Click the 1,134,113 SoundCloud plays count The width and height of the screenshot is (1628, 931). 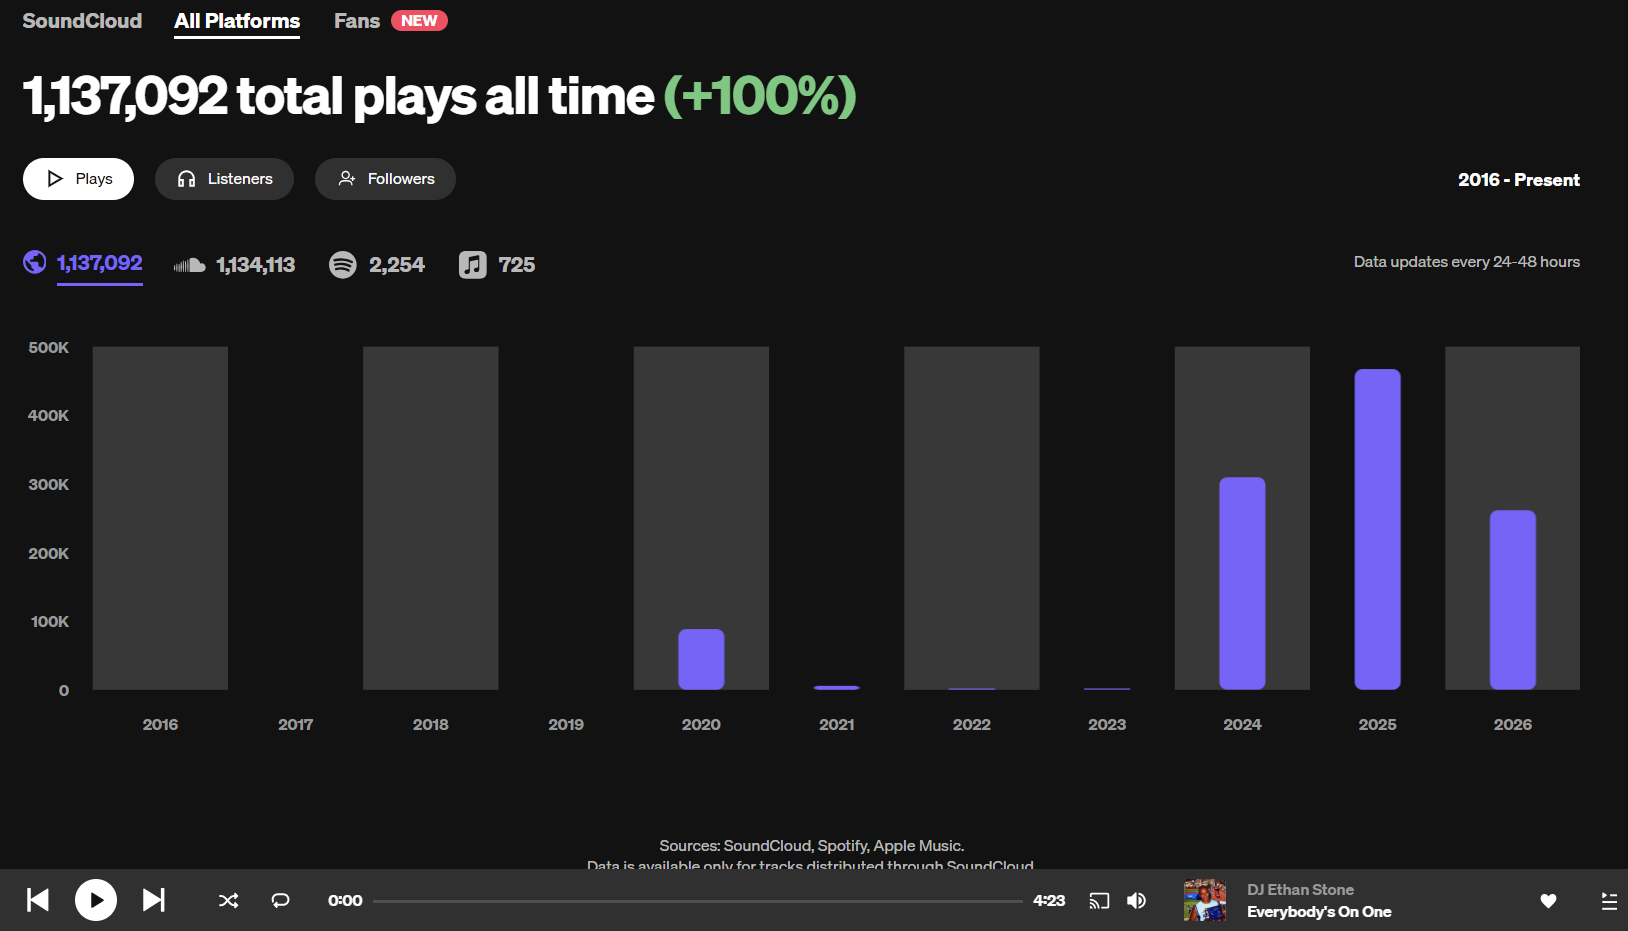[x=256, y=265]
